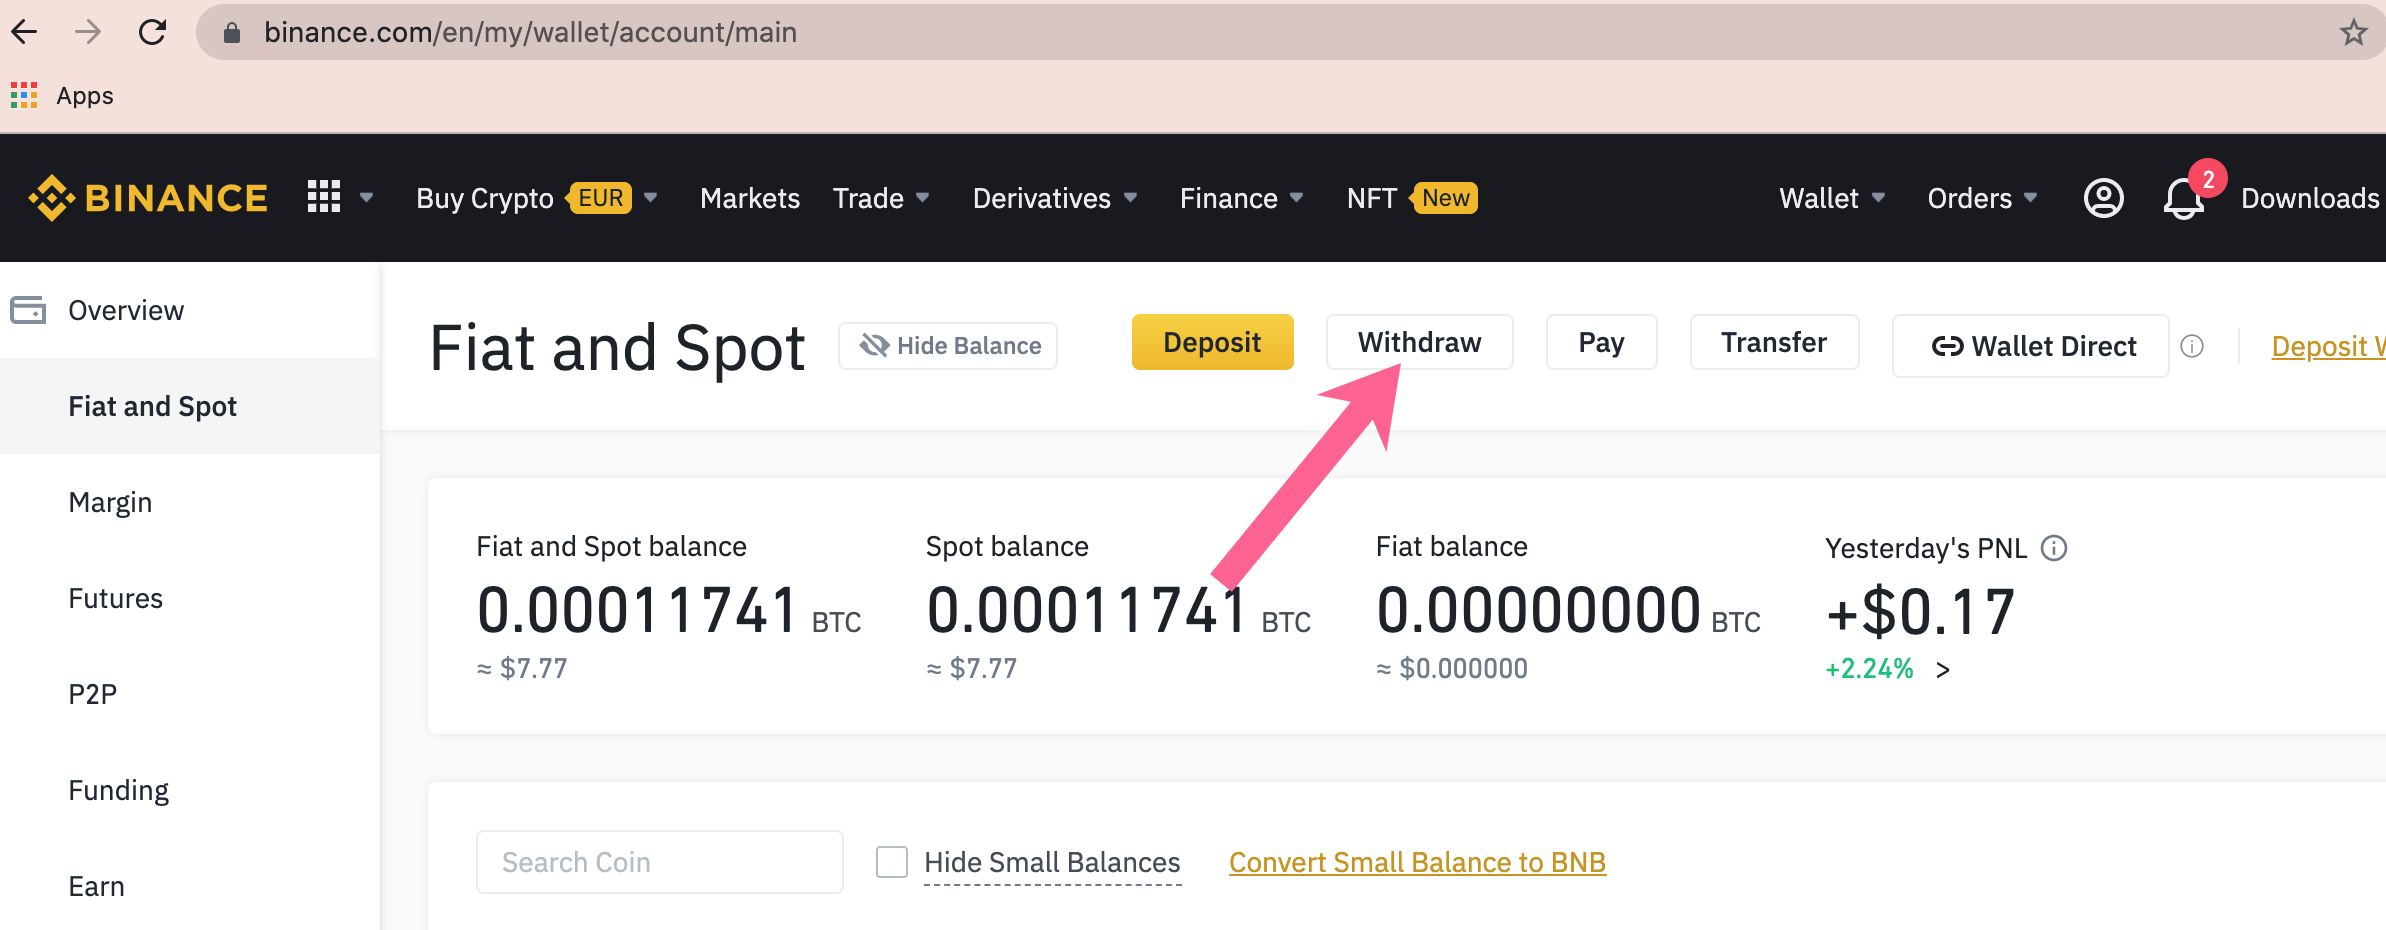Check the Hide Small Balances checkbox
The height and width of the screenshot is (930, 2386).
coord(892,862)
